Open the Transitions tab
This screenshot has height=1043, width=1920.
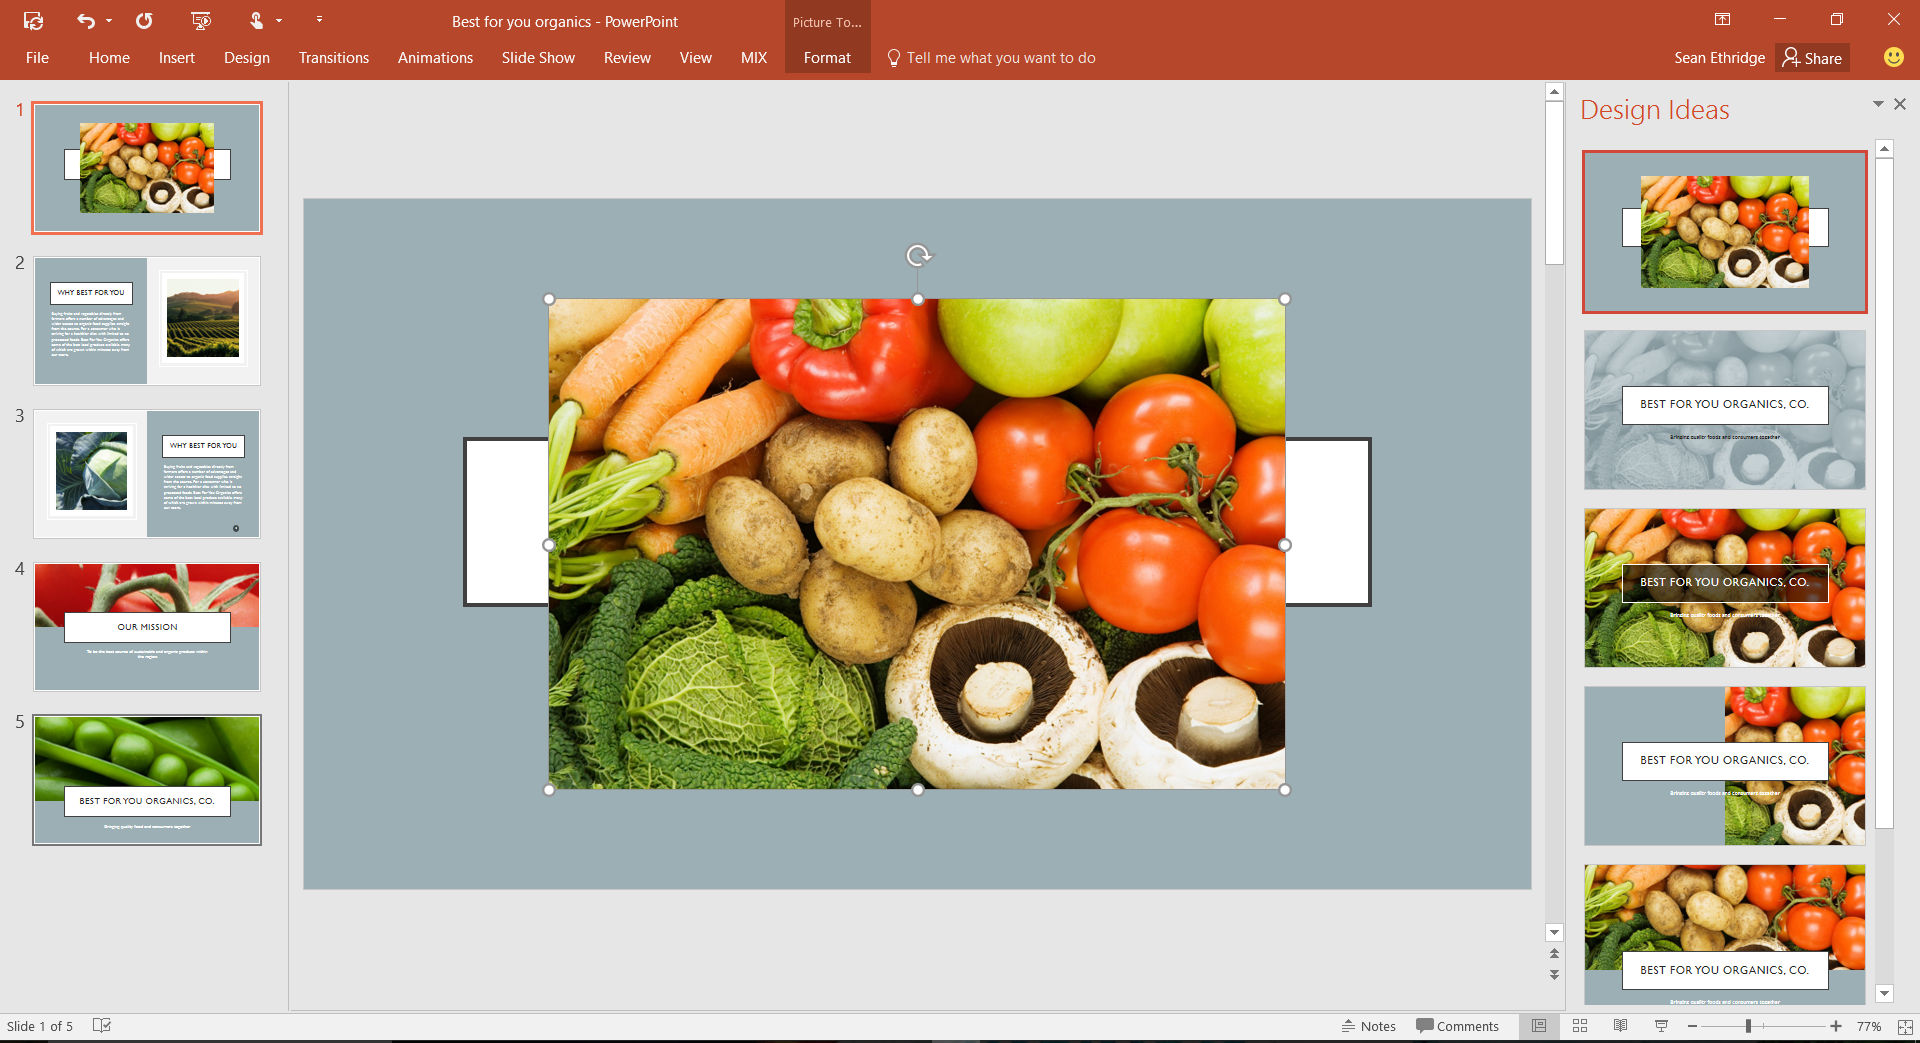pos(334,58)
